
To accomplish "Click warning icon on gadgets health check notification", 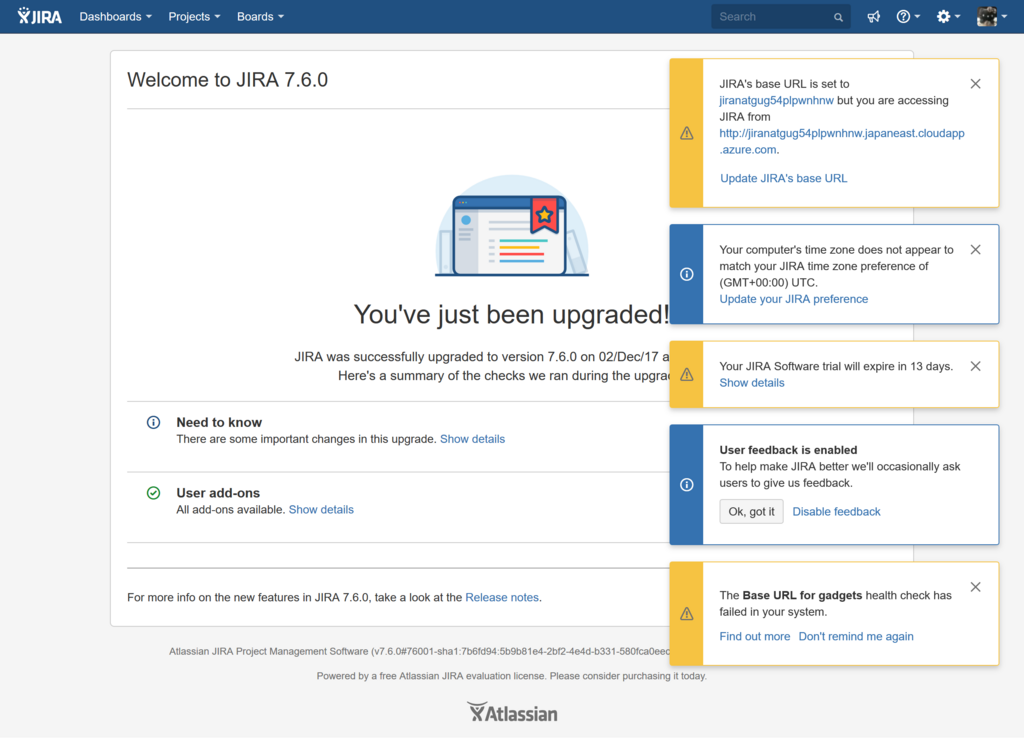I will coord(686,614).
